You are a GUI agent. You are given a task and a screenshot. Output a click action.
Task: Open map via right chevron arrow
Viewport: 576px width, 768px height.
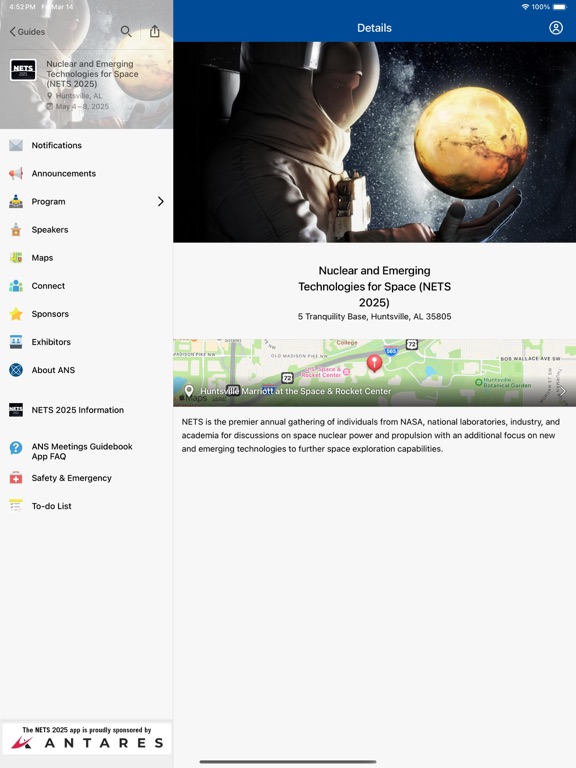[563, 391]
